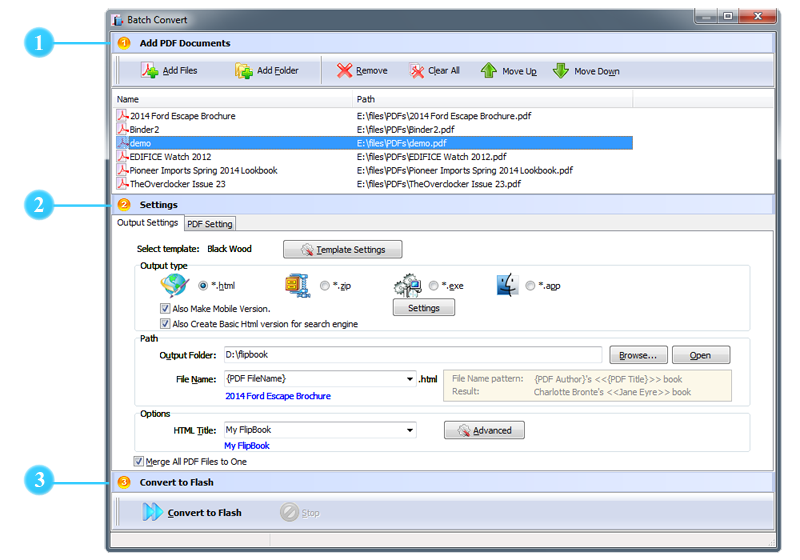
Task: Toggle Merge All PDF Files to One
Action: click(x=139, y=462)
